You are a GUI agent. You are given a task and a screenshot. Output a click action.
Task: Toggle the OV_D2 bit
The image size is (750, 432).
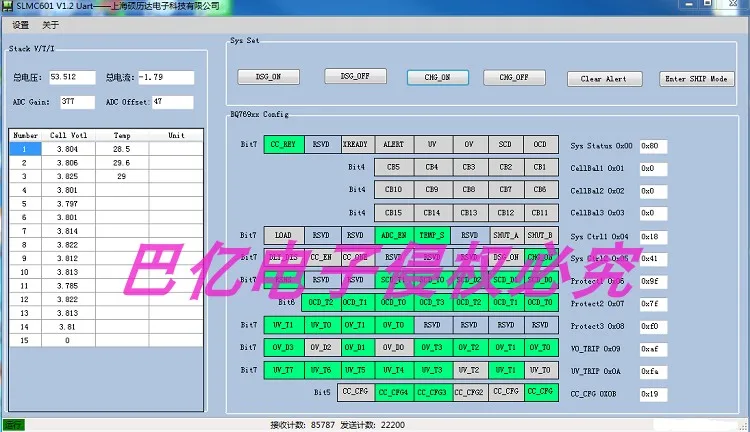click(x=321, y=347)
